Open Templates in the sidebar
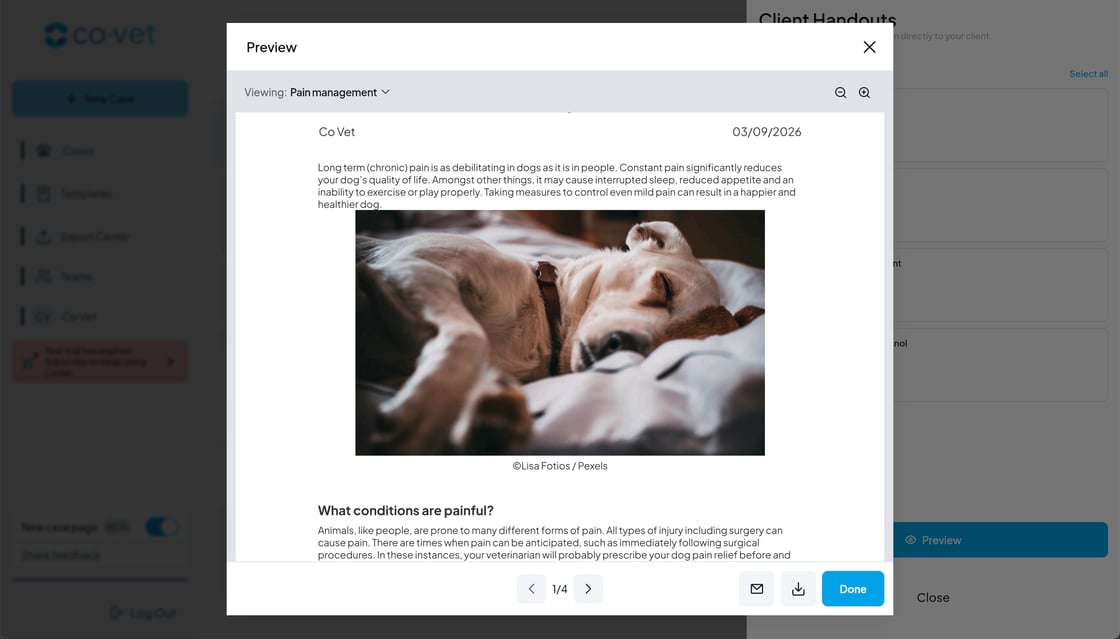1120x639 pixels. [85, 193]
